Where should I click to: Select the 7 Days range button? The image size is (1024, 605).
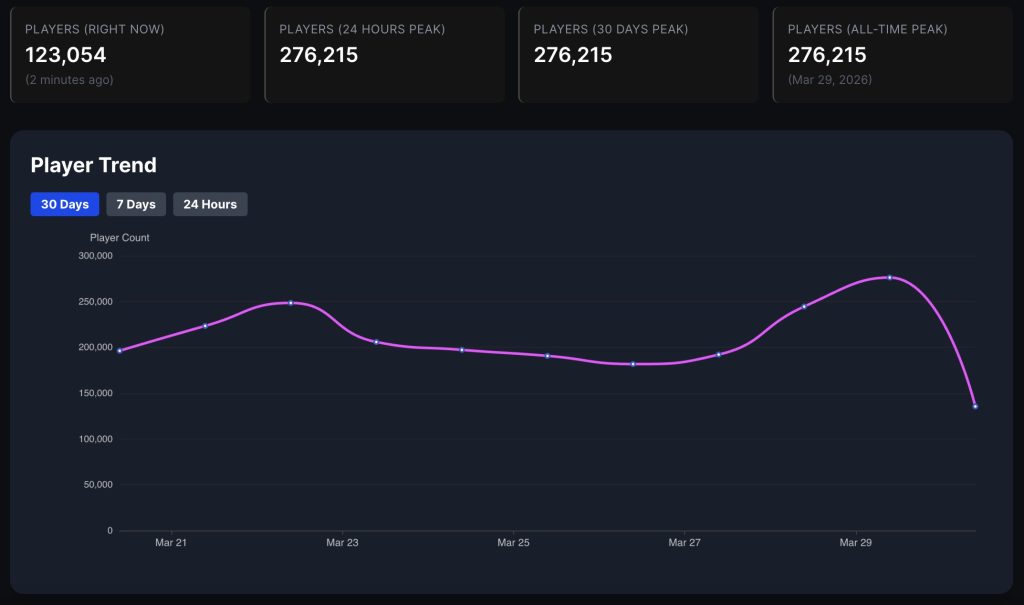[x=136, y=204]
